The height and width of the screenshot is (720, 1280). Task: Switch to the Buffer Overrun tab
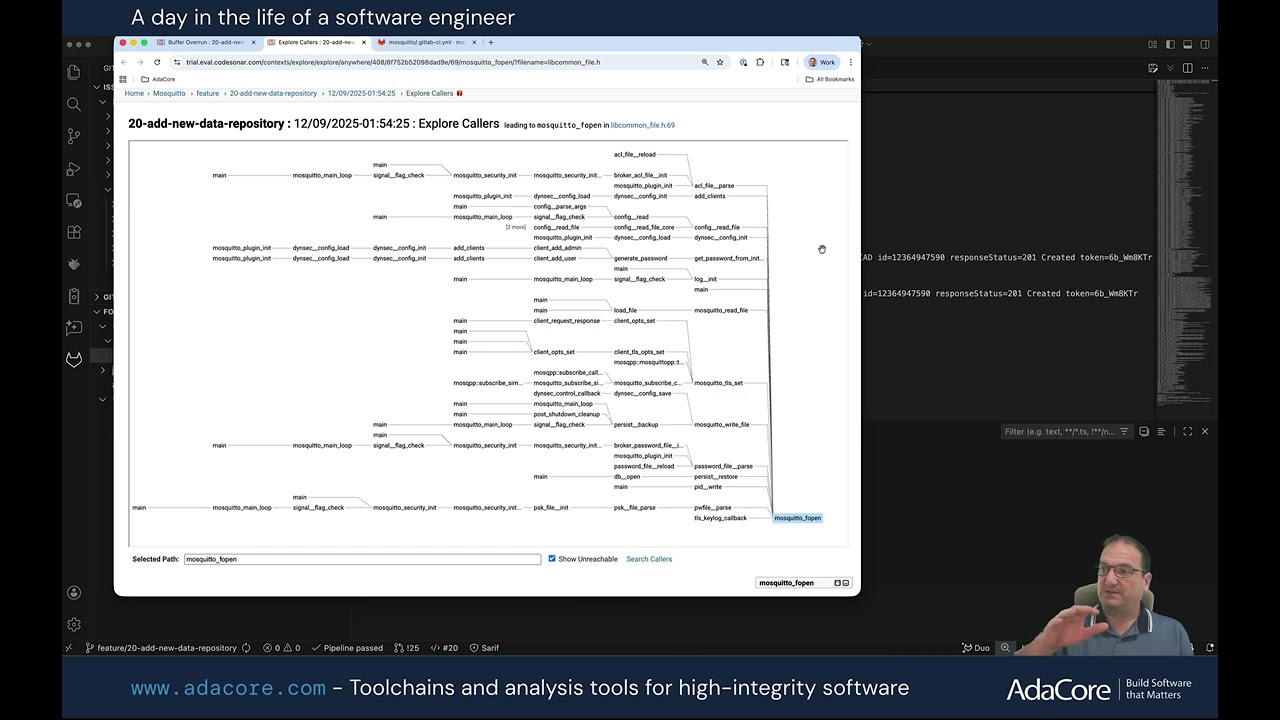[x=205, y=42]
